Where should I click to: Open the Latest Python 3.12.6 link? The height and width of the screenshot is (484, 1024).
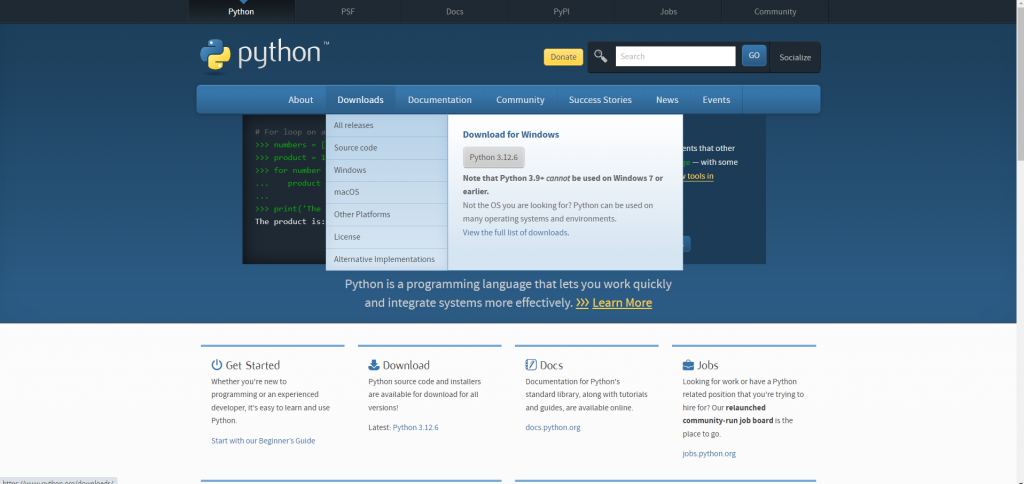415,428
